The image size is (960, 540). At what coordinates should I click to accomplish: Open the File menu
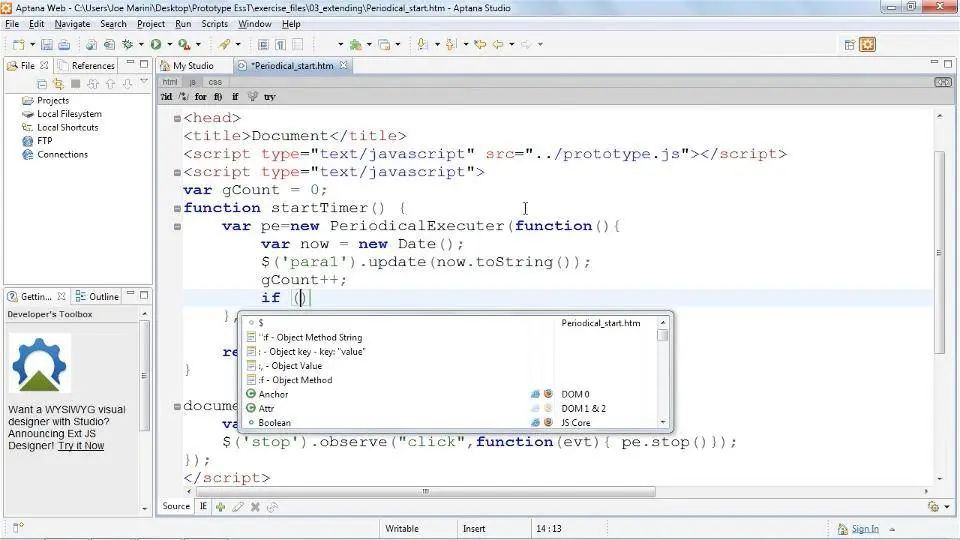(x=12, y=24)
